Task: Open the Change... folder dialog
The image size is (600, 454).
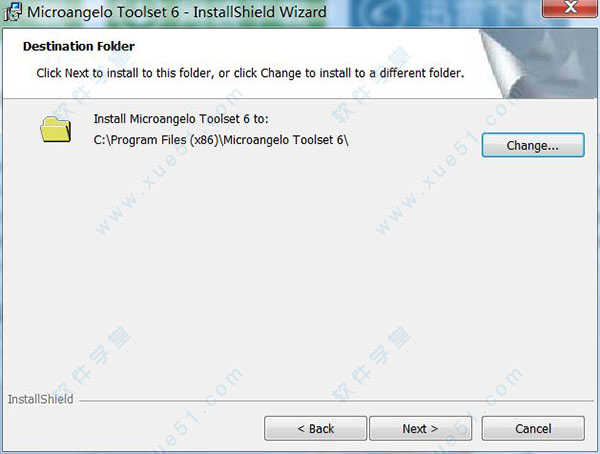Action: tap(533, 145)
